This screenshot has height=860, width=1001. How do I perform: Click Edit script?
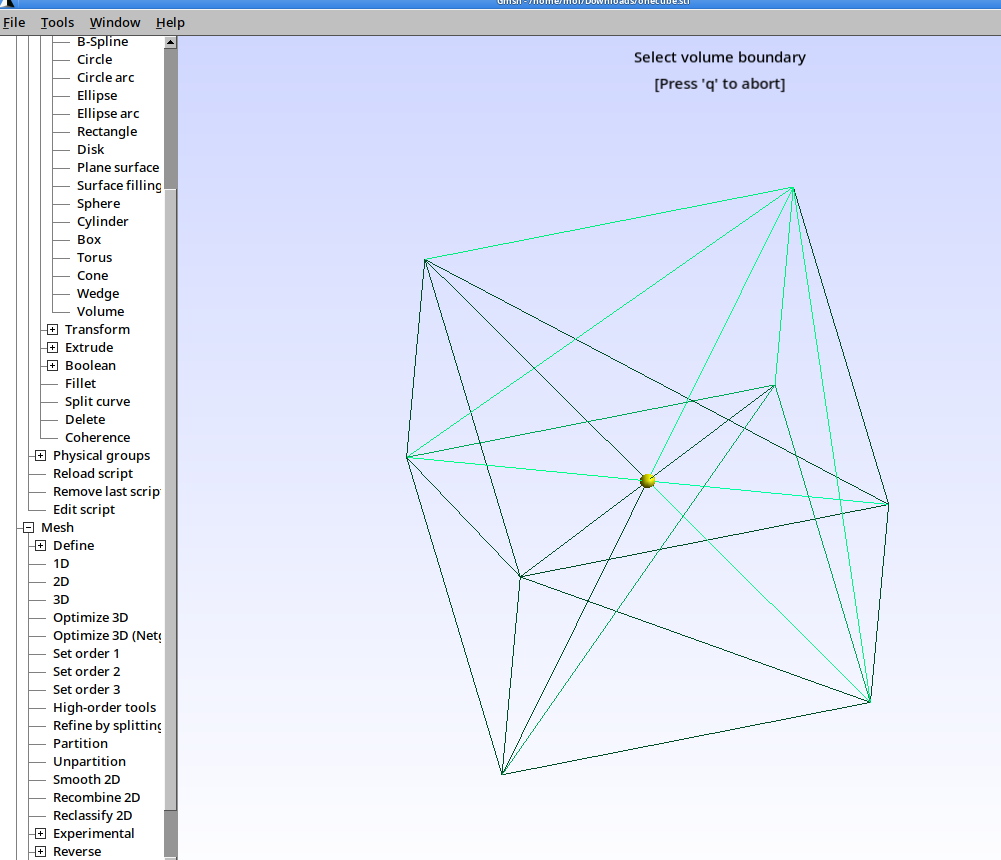(x=84, y=509)
